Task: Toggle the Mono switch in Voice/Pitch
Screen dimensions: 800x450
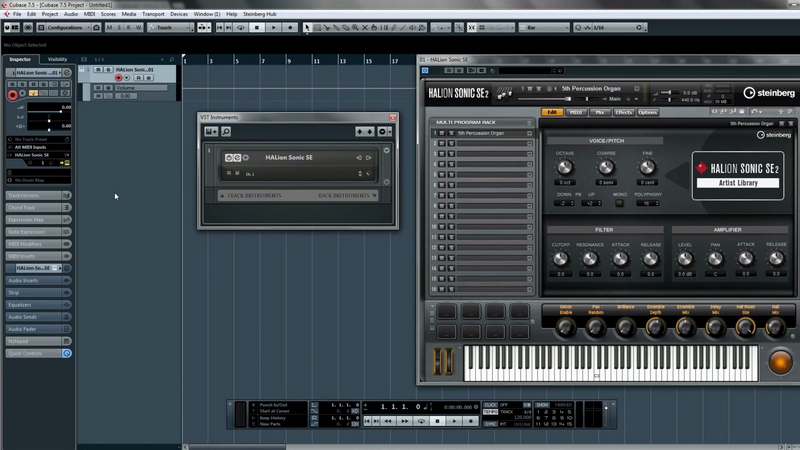Action: click(619, 203)
